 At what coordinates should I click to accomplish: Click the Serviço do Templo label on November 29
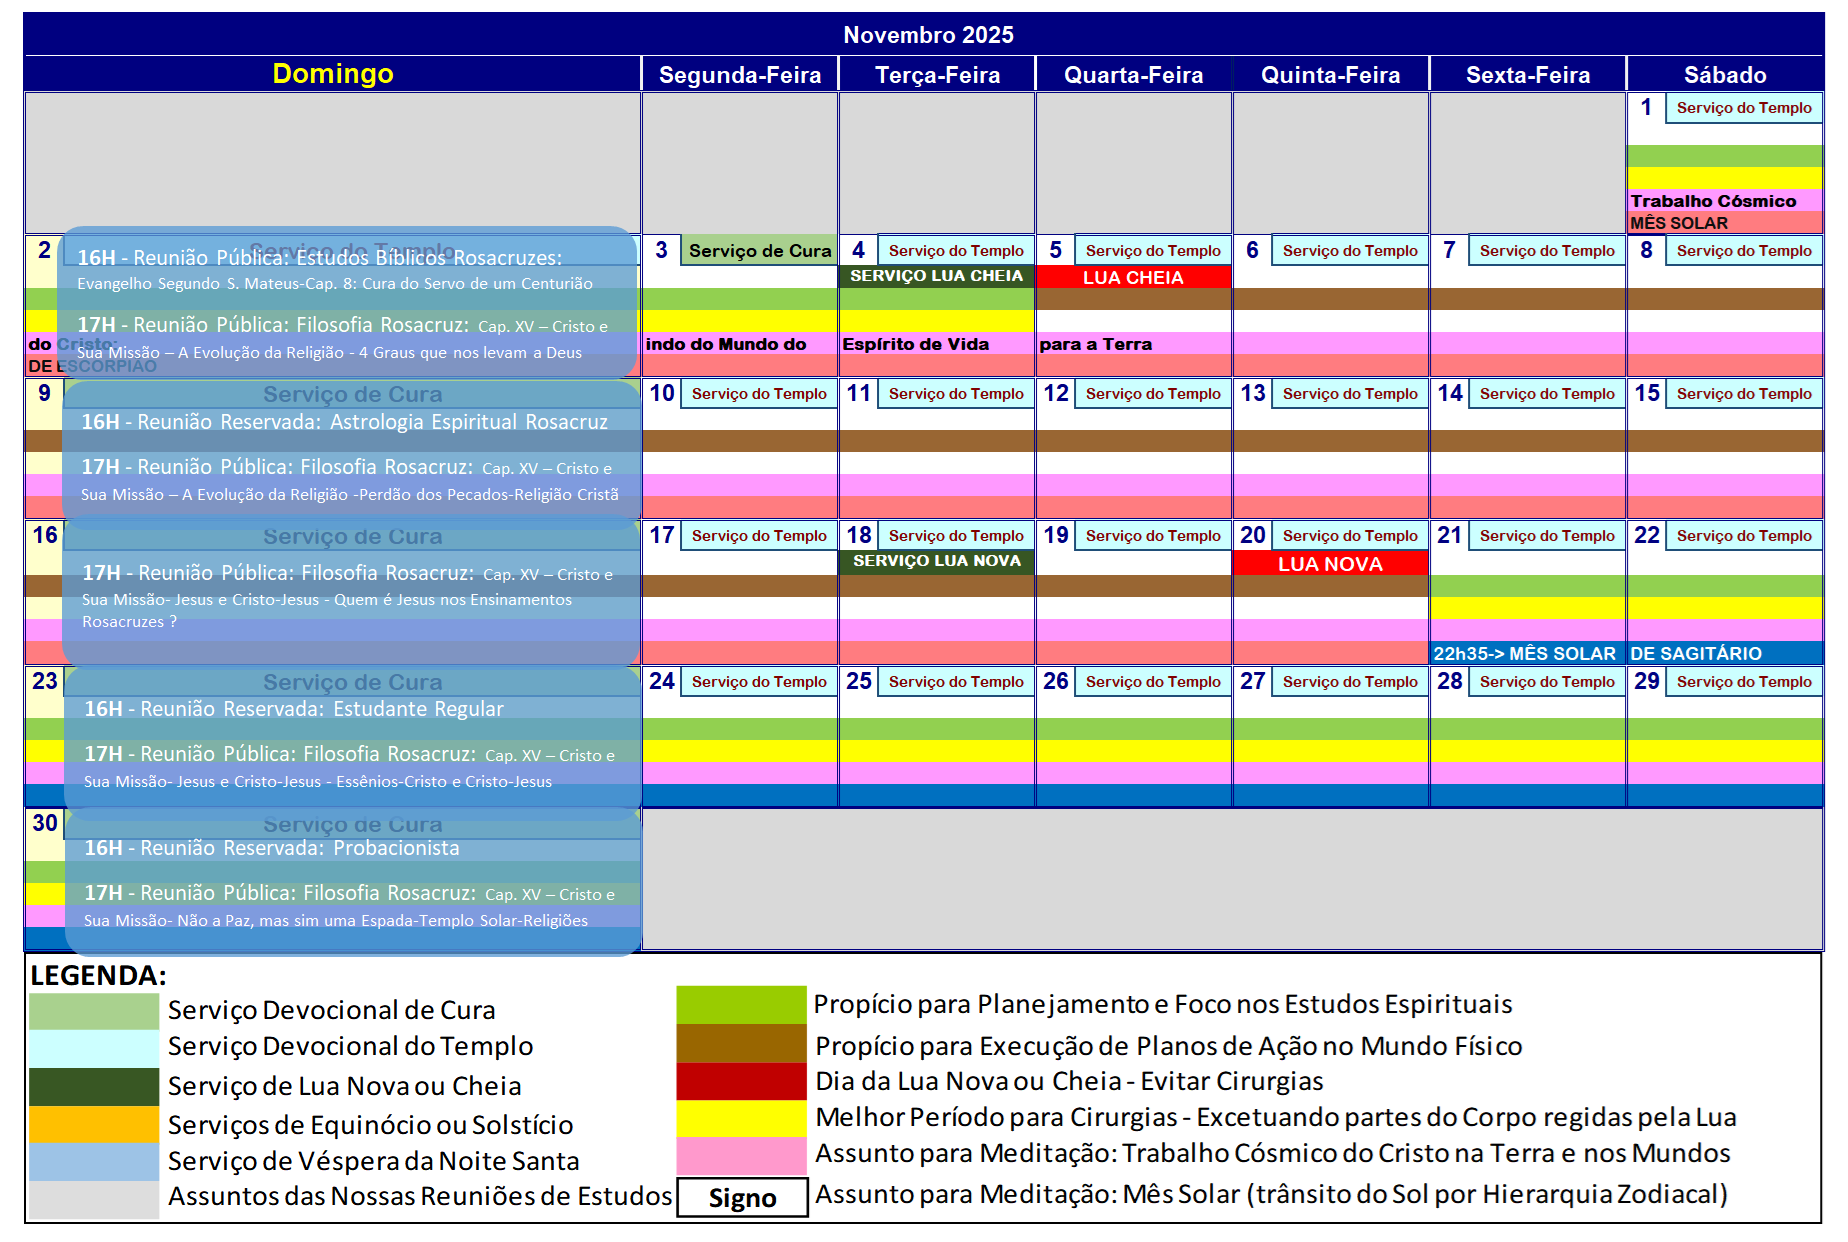[1746, 681]
